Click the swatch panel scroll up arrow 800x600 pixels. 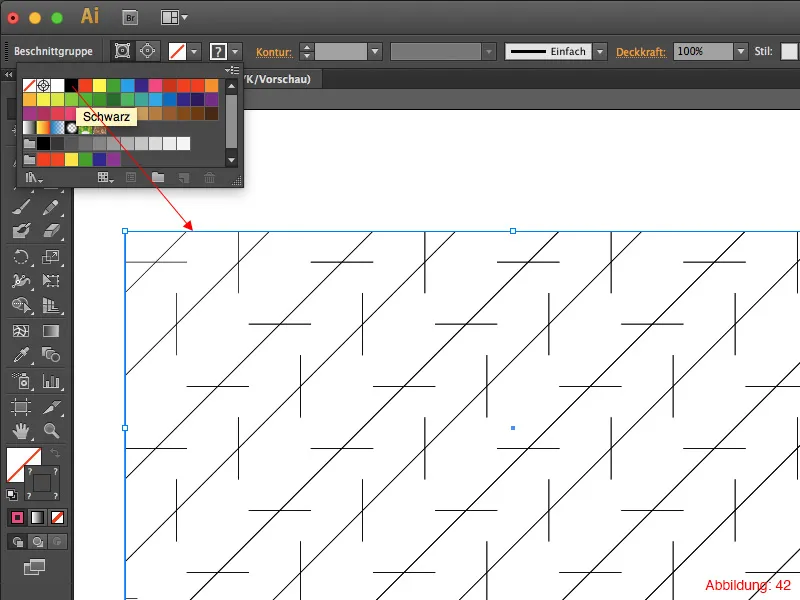click(x=232, y=86)
